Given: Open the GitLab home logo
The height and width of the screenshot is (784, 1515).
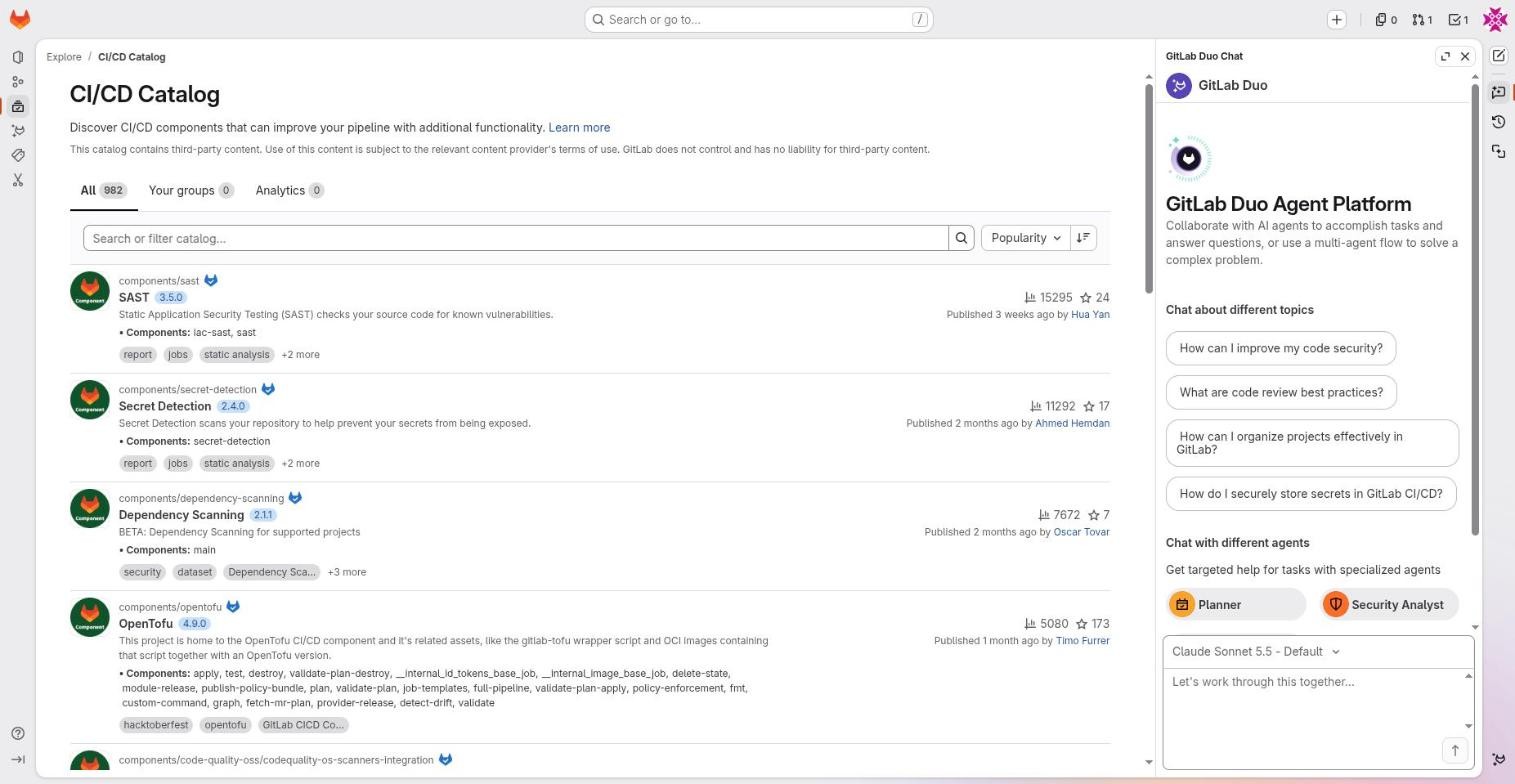Looking at the screenshot, I should (x=19, y=19).
